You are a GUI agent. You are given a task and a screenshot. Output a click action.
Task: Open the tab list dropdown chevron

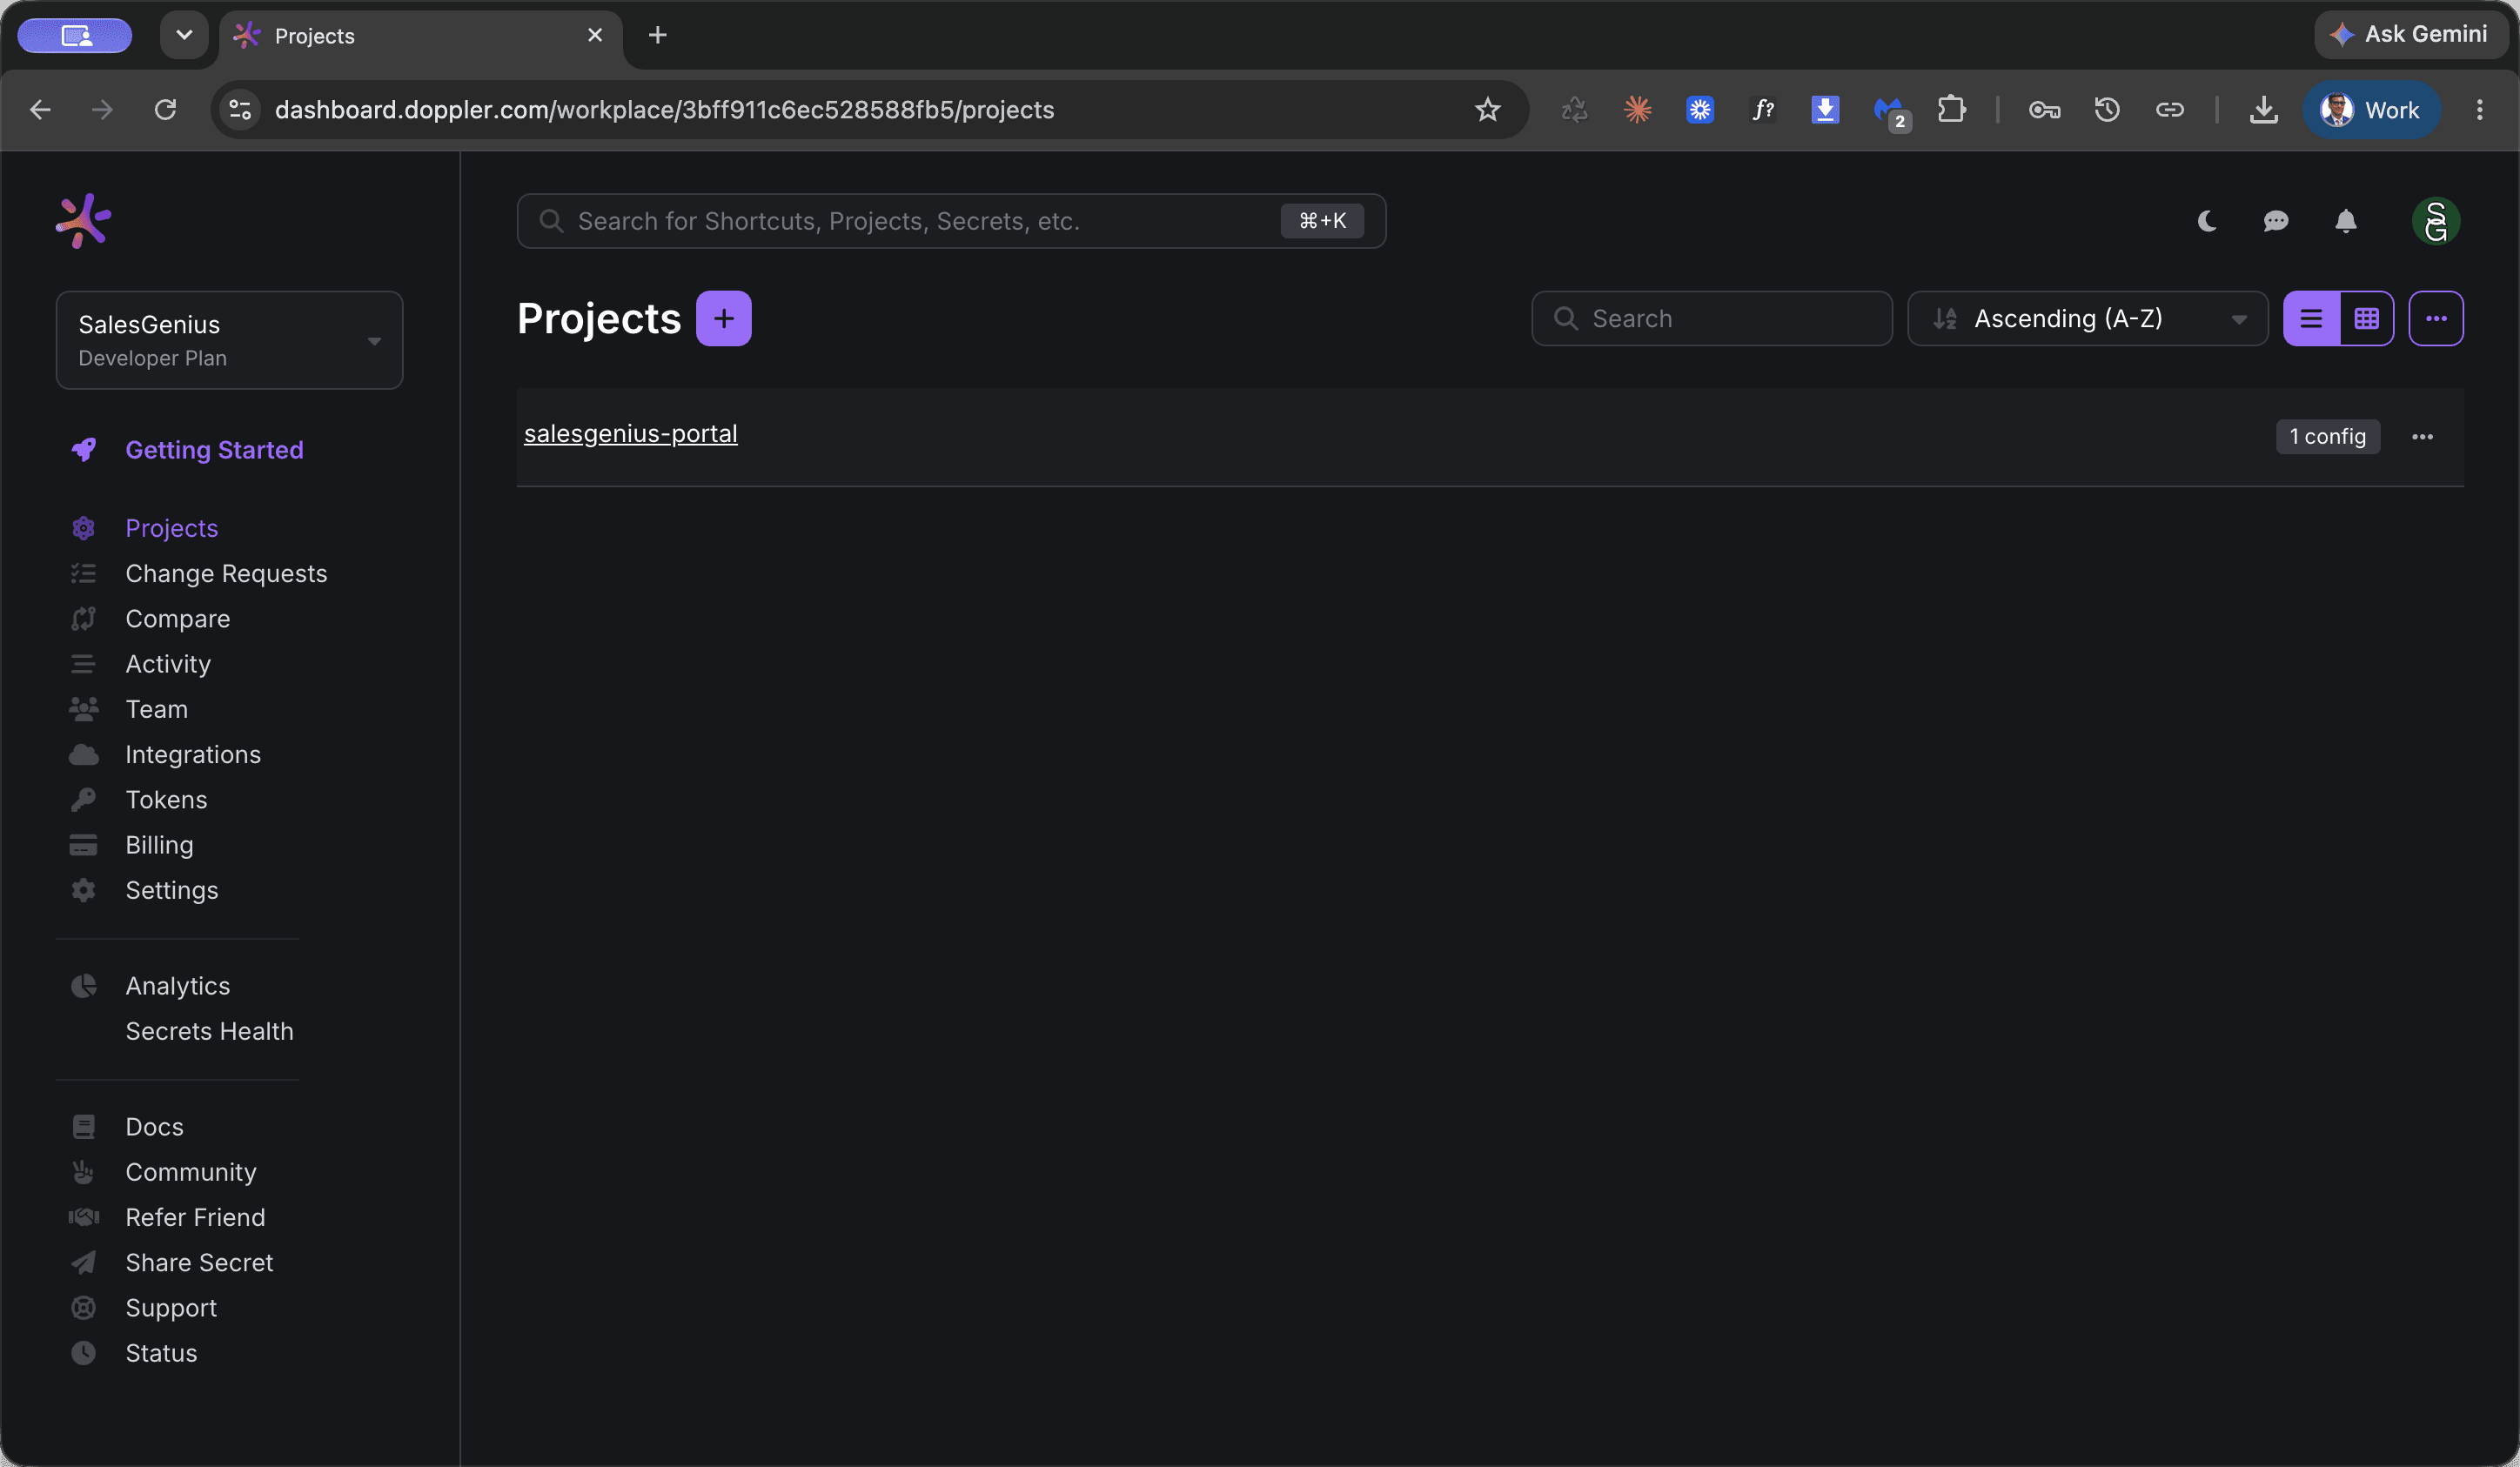pyautogui.click(x=184, y=35)
